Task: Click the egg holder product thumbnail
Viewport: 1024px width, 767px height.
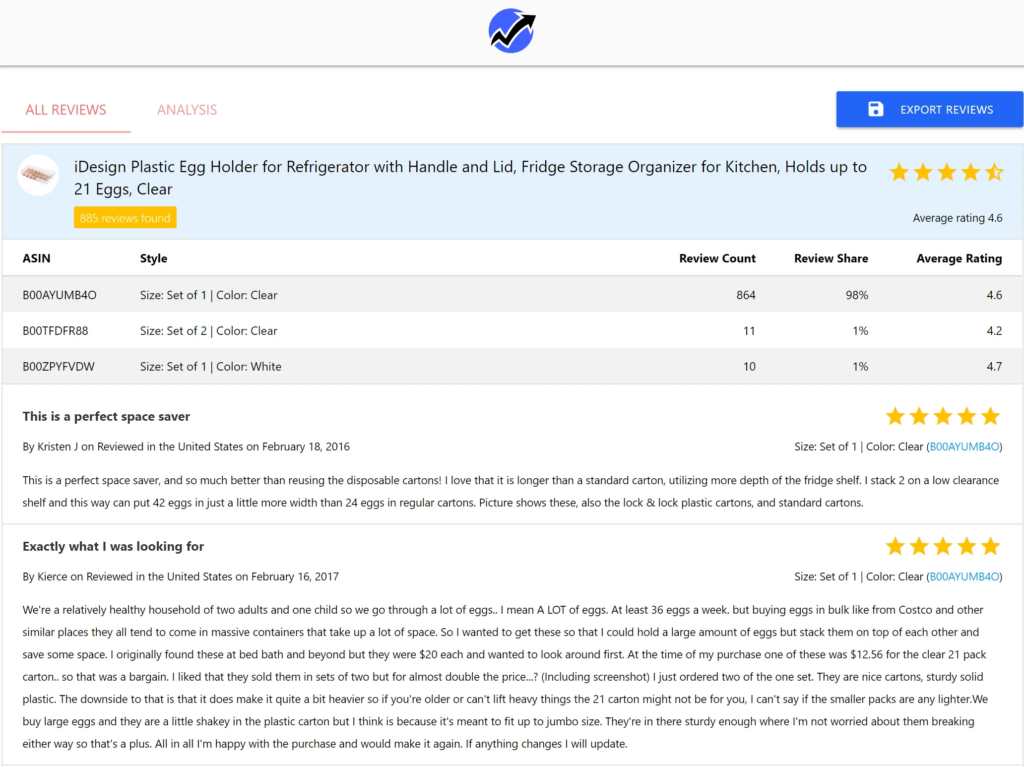Action: pyautogui.click(x=38, y=177)
